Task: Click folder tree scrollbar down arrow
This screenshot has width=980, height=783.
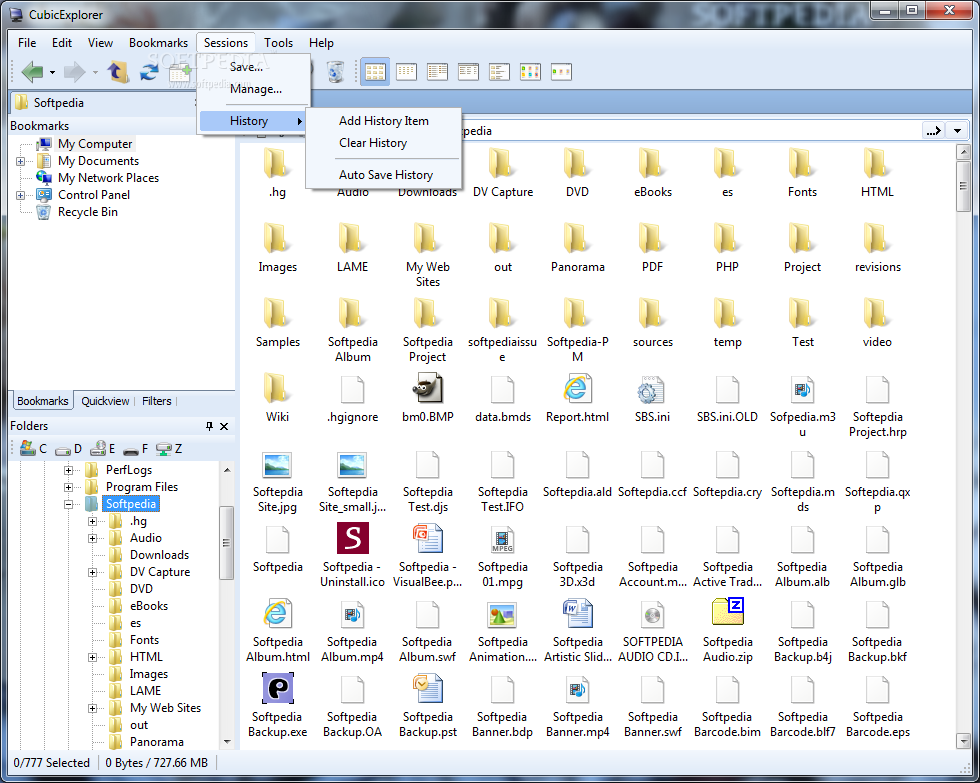Action: (x=227, y=742)
